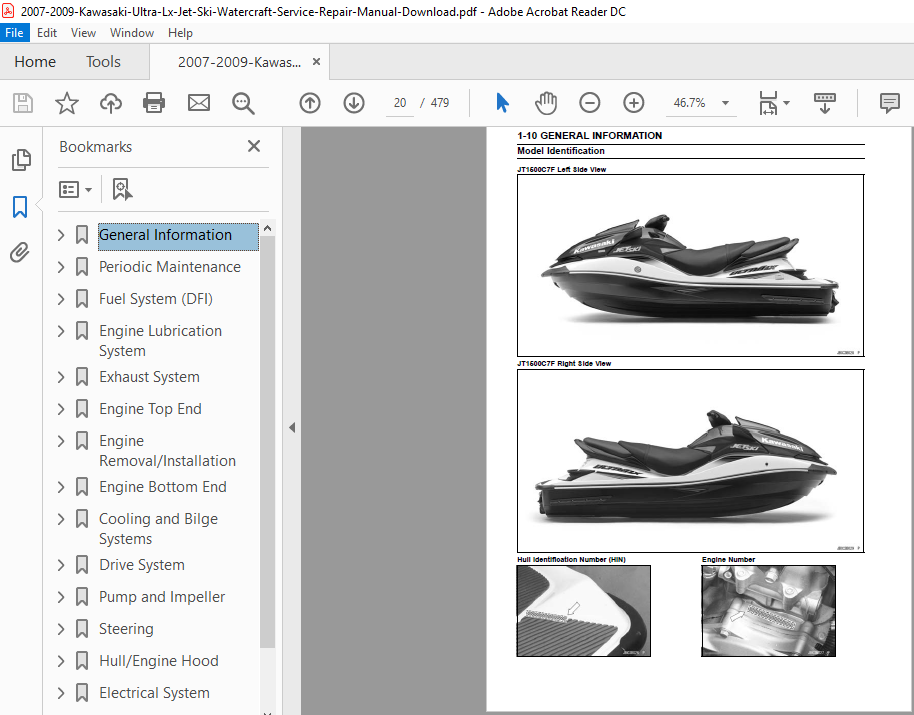The width and height of the screenshot is (914, 715).
Task: Print the document using printer icon
Action: point(154,103)
